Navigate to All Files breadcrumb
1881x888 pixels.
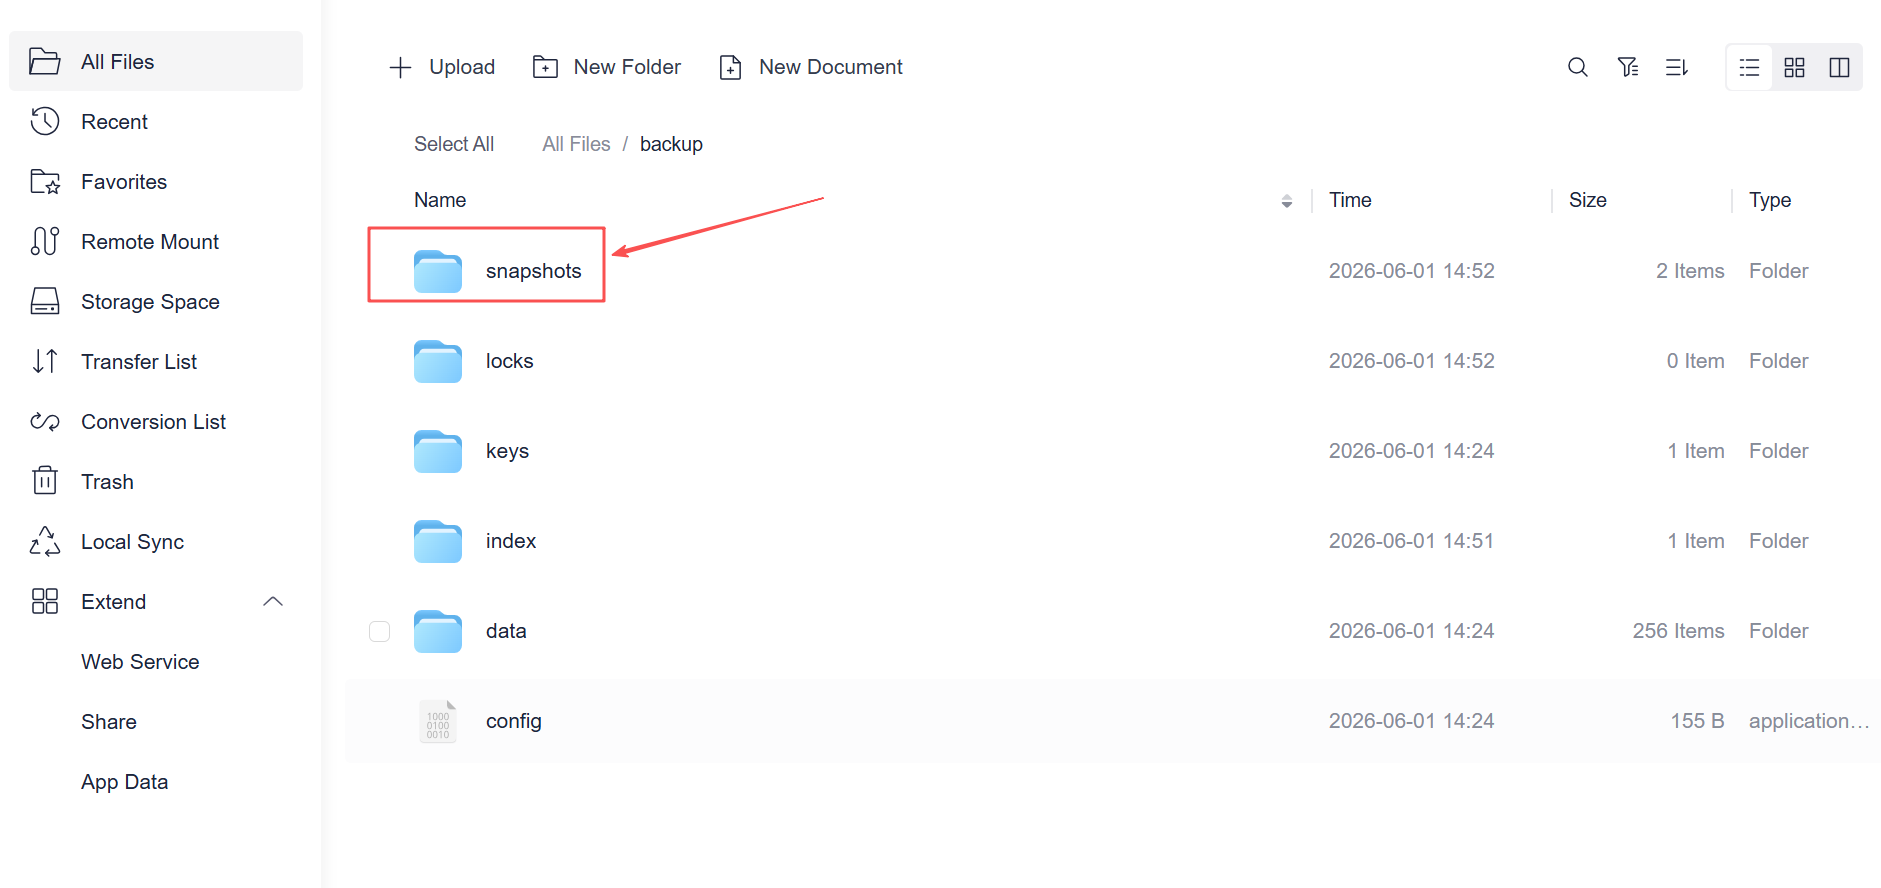576,144
